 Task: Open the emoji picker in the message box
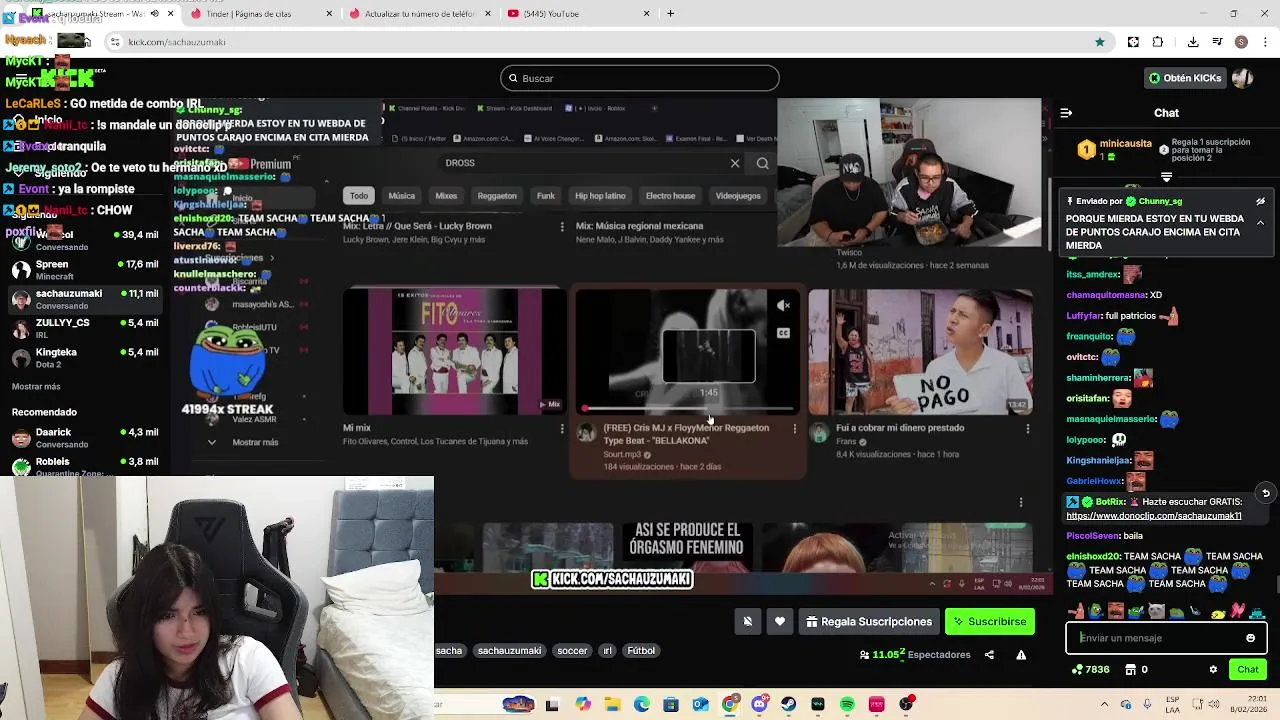1250,638
